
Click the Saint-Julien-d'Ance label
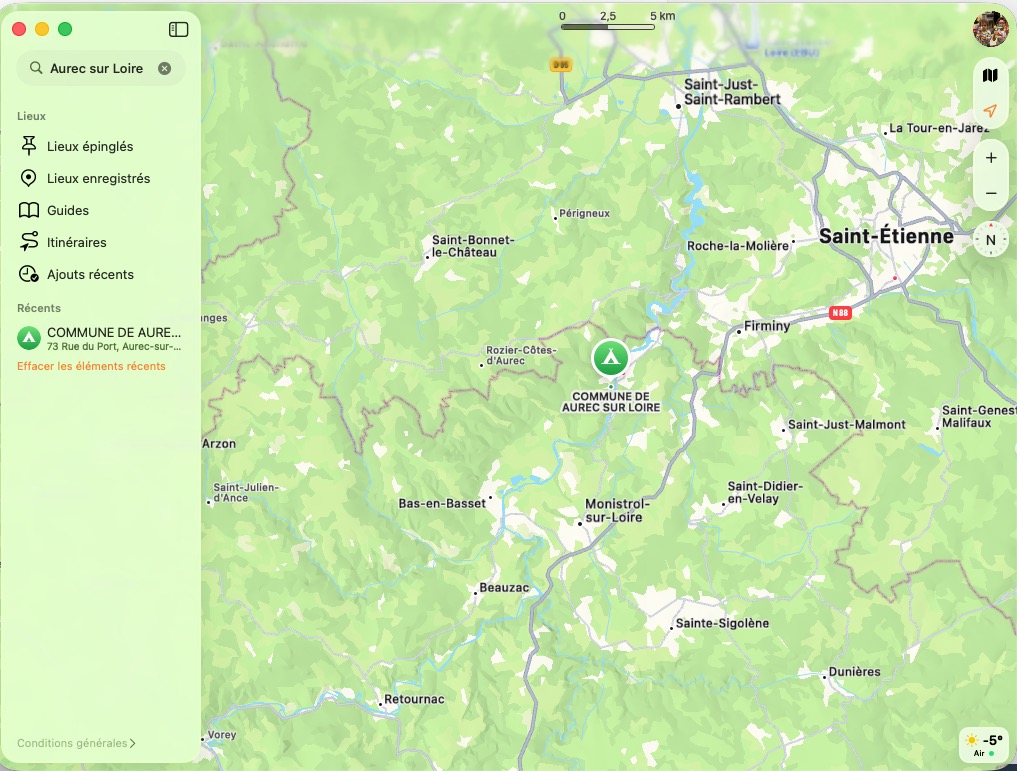pyautogui.click(x=246, y=493)
